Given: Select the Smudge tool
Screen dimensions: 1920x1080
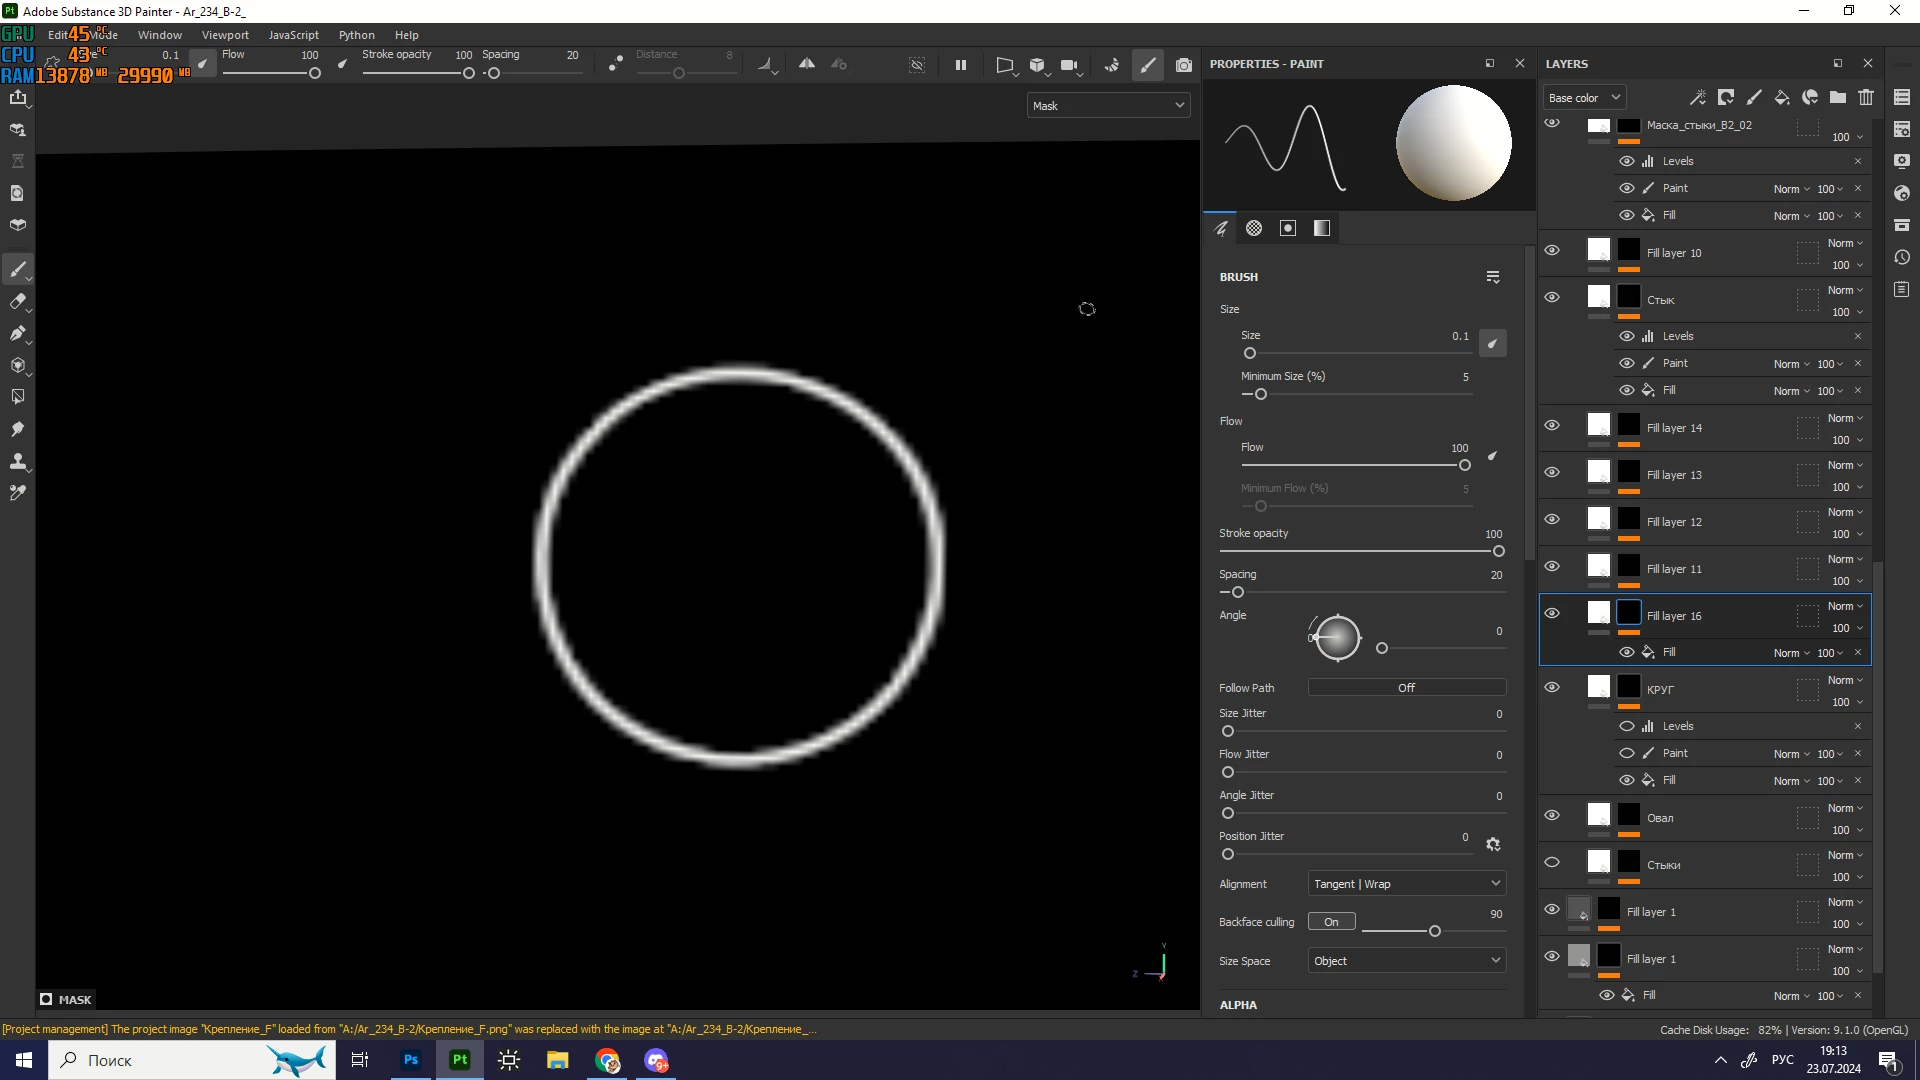Looking at the screenshot, I should point(18,429).
